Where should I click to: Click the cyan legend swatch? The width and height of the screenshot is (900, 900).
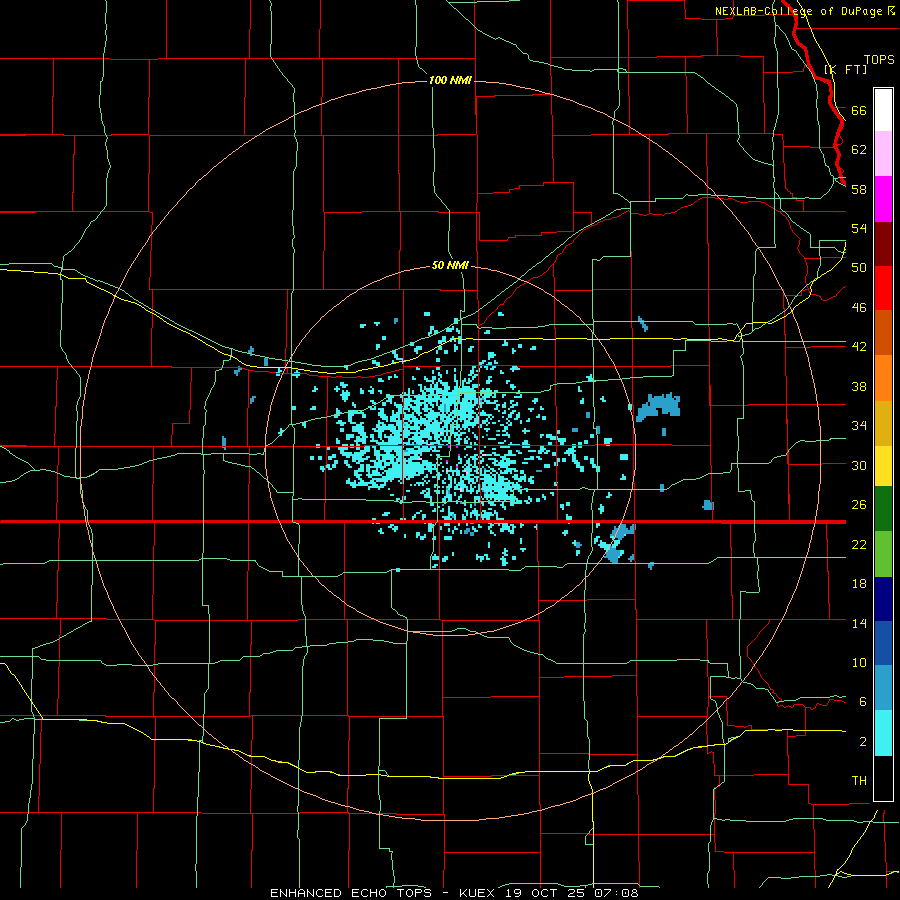click(x=883, y=733)
